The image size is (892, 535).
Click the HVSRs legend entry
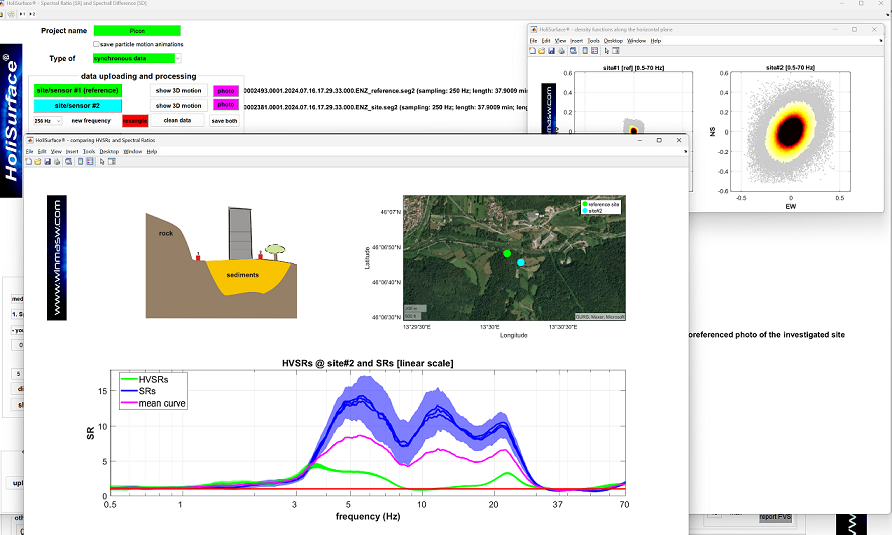click(145, 380)
